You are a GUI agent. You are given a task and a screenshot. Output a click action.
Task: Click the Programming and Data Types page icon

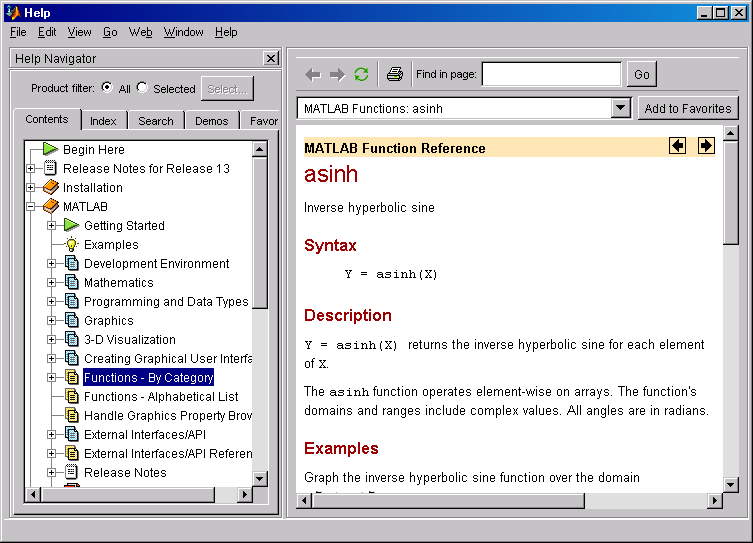pyautogui.click(x=72, y=302)
